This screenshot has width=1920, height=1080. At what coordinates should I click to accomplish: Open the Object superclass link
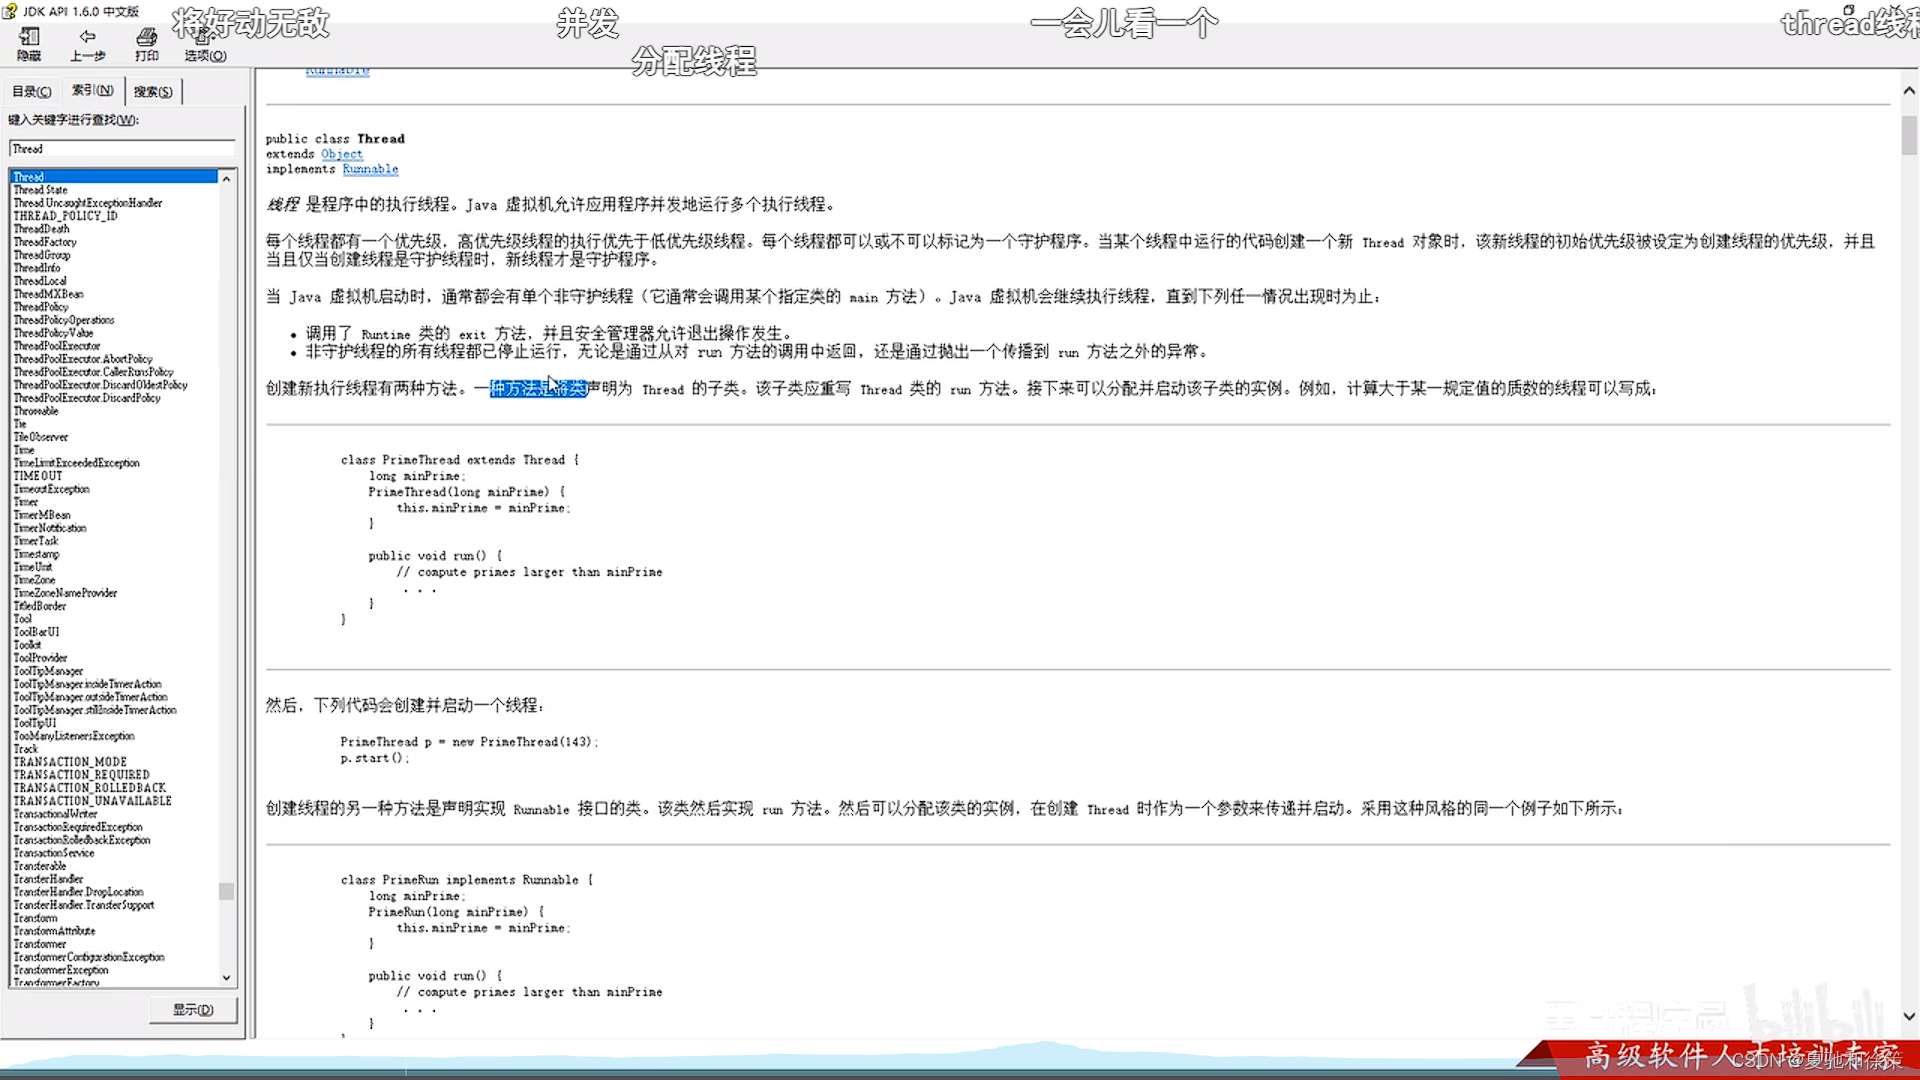(x=341, y=154)
